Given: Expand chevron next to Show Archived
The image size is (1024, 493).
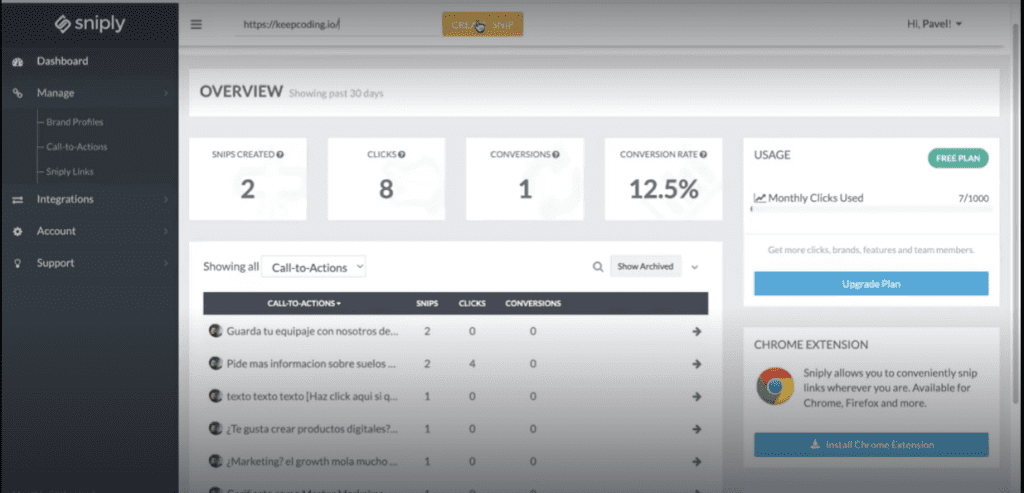Looking at the screenshot, I should point(695,267).
